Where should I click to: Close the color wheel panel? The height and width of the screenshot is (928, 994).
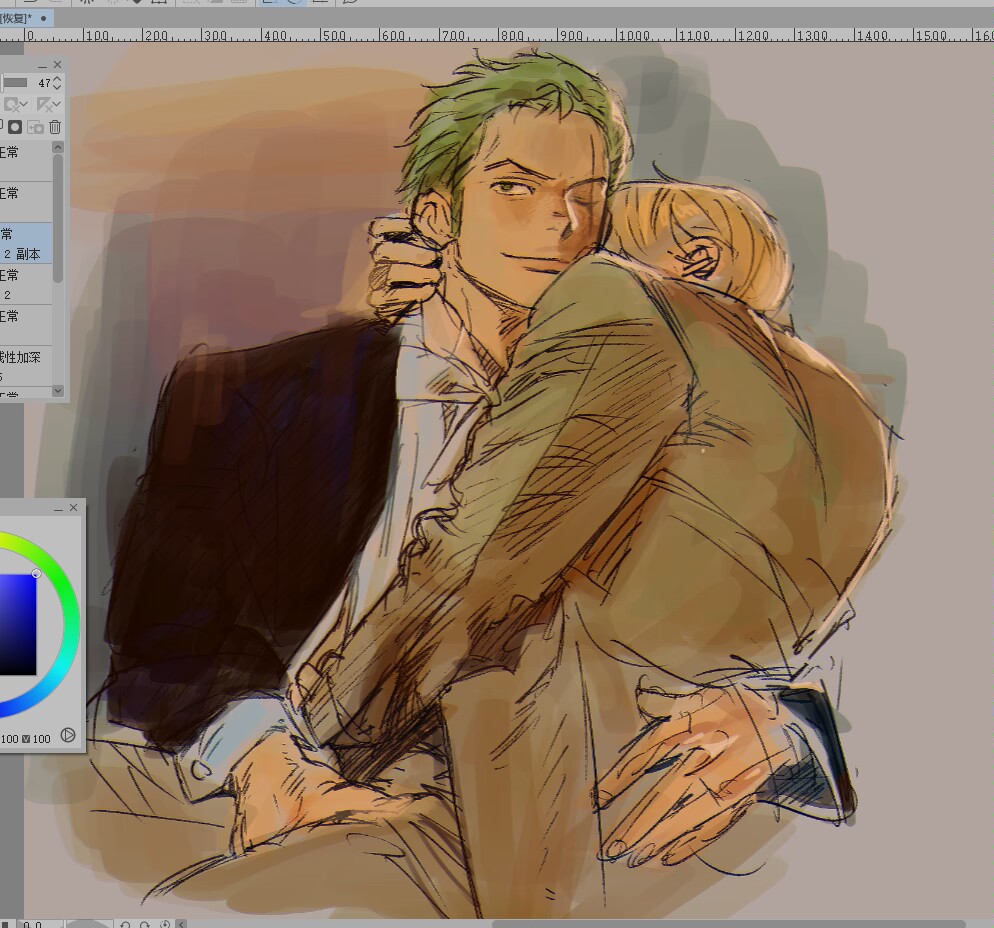[74, 508]
